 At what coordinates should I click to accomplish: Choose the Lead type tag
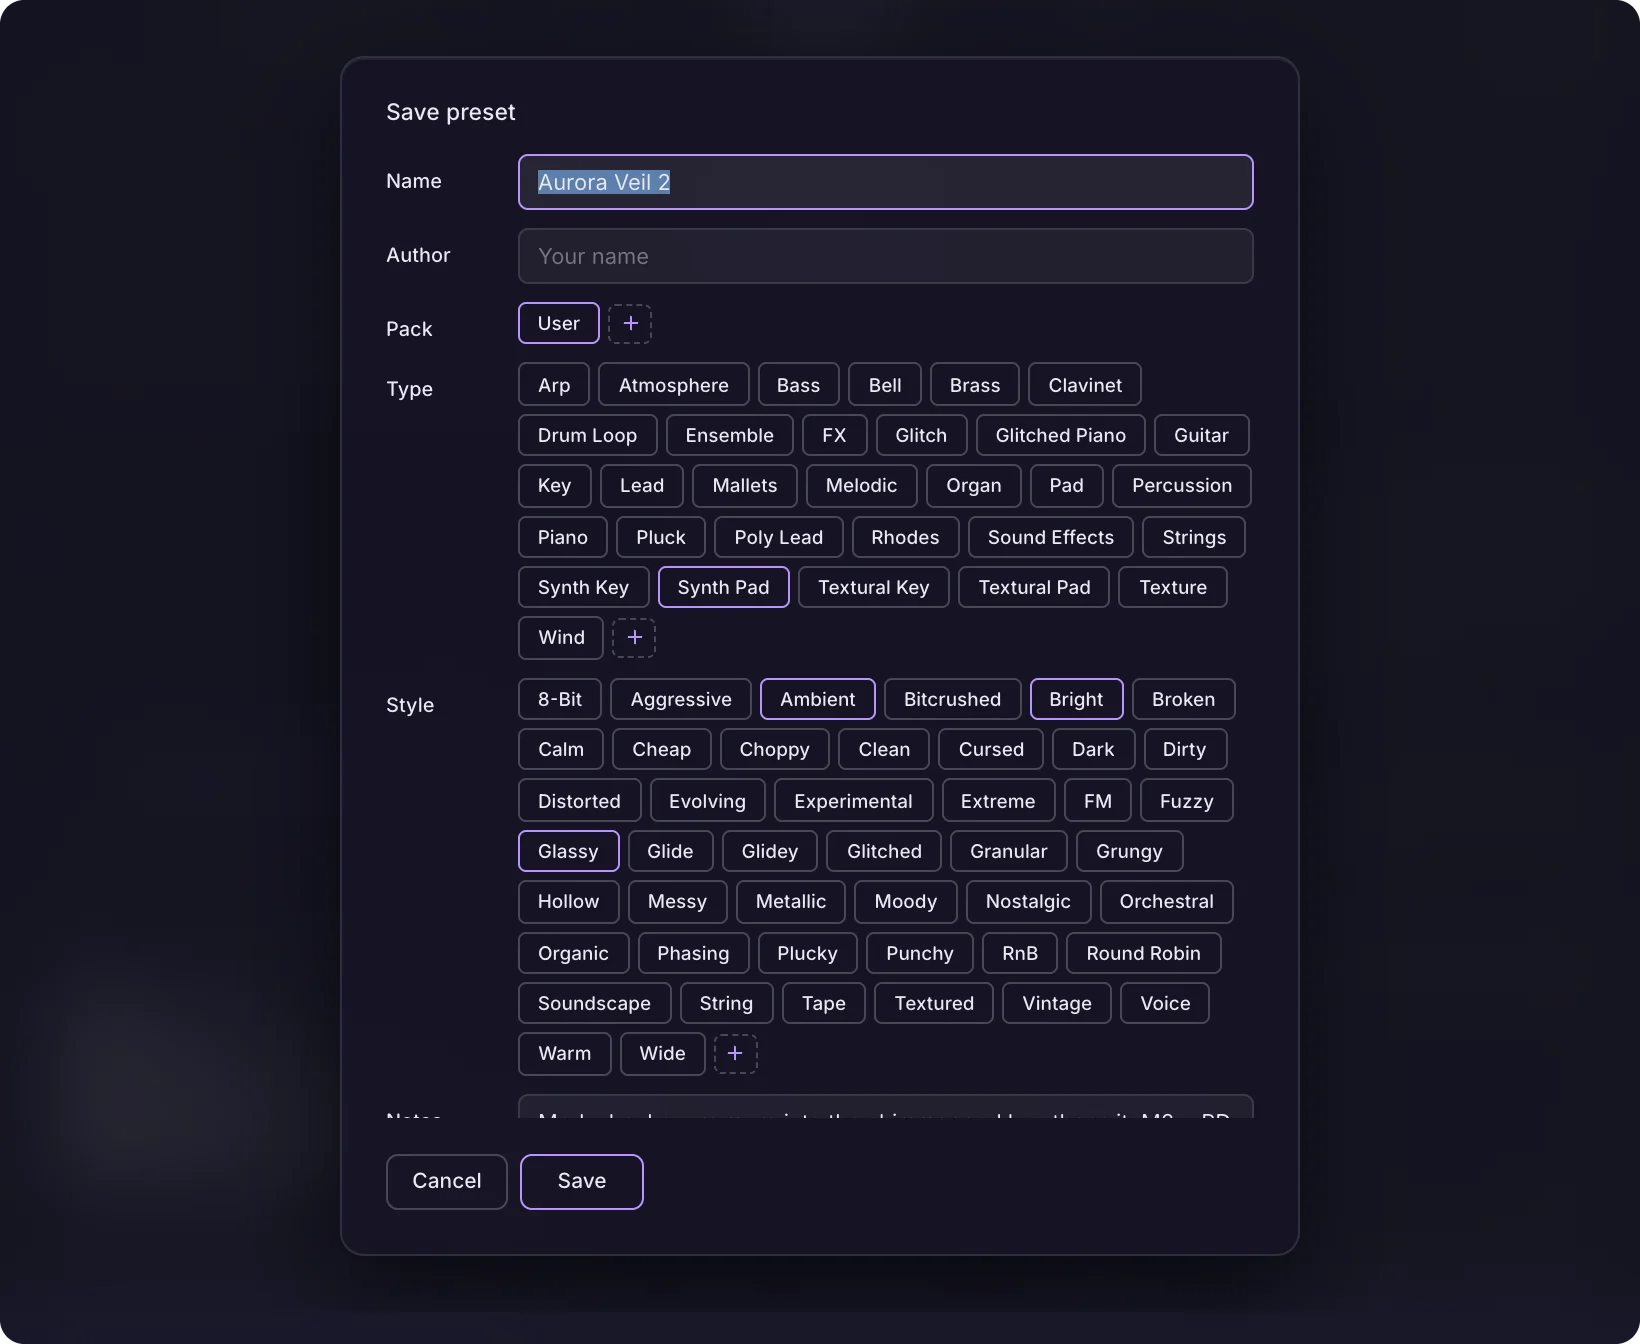(641, 485)
